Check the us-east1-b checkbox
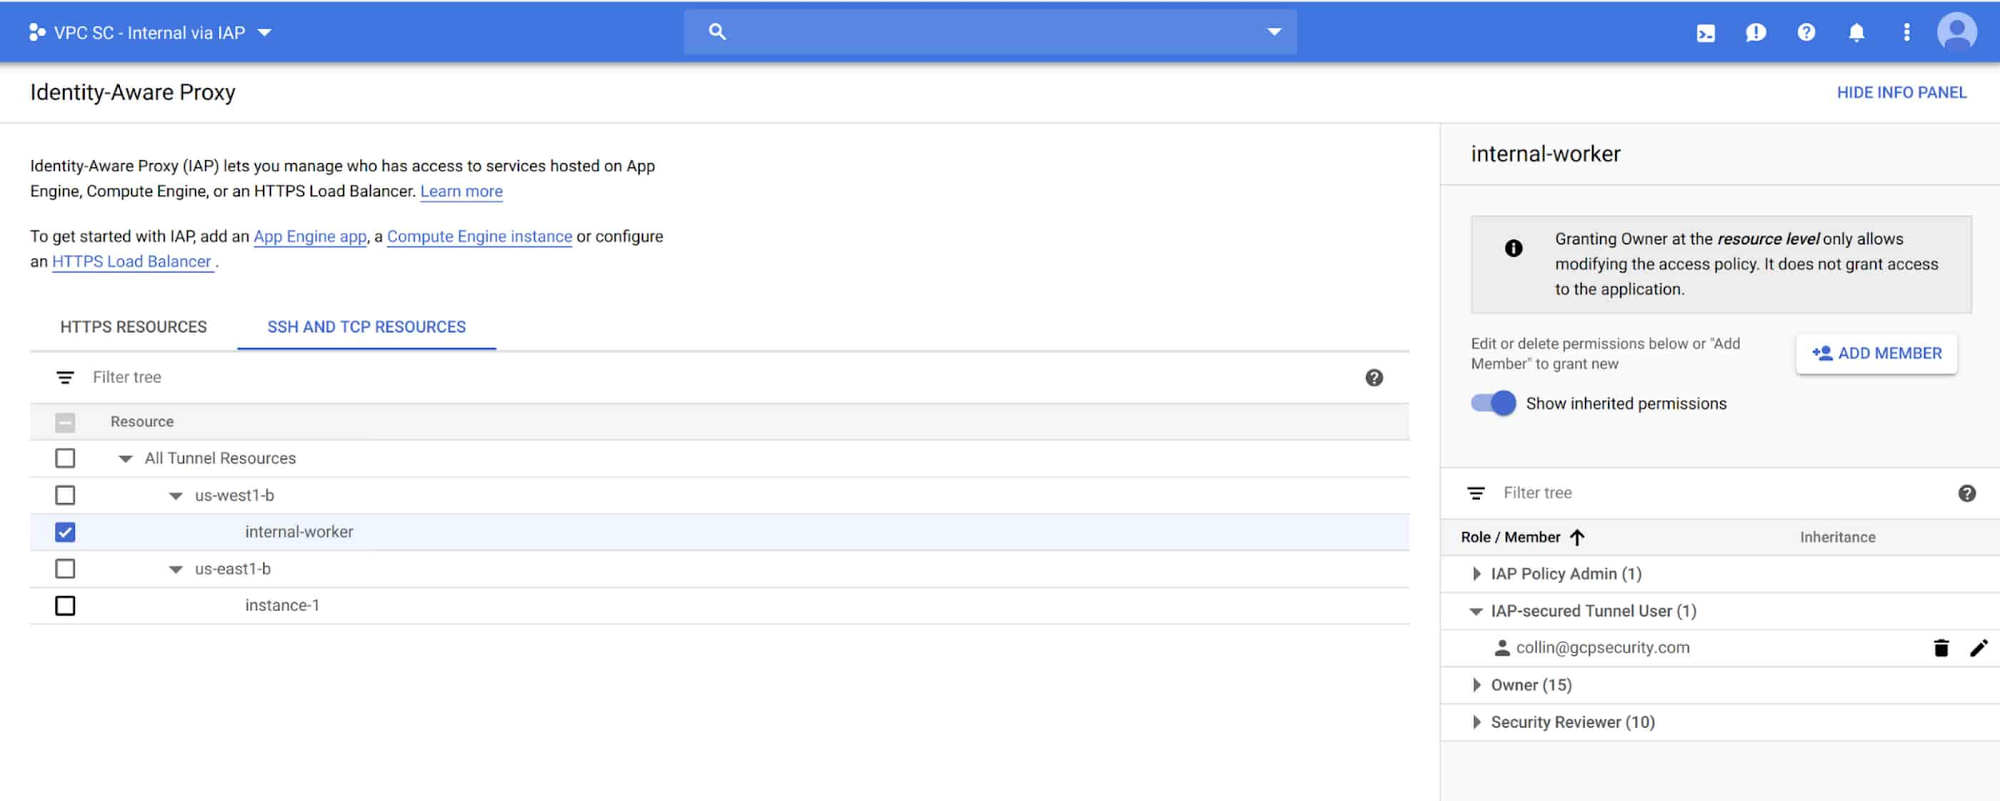Viewport: 2000px width, 801px height. tap(65, 569)
